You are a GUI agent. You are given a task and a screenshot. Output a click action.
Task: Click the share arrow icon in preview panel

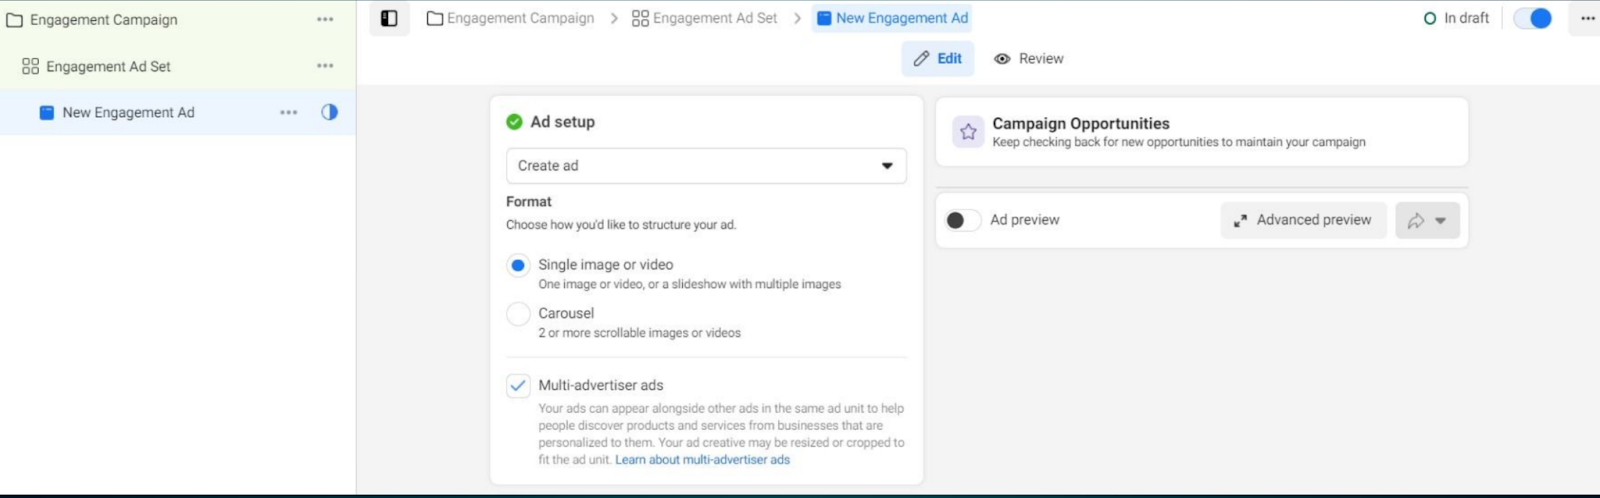[1416, 221]
